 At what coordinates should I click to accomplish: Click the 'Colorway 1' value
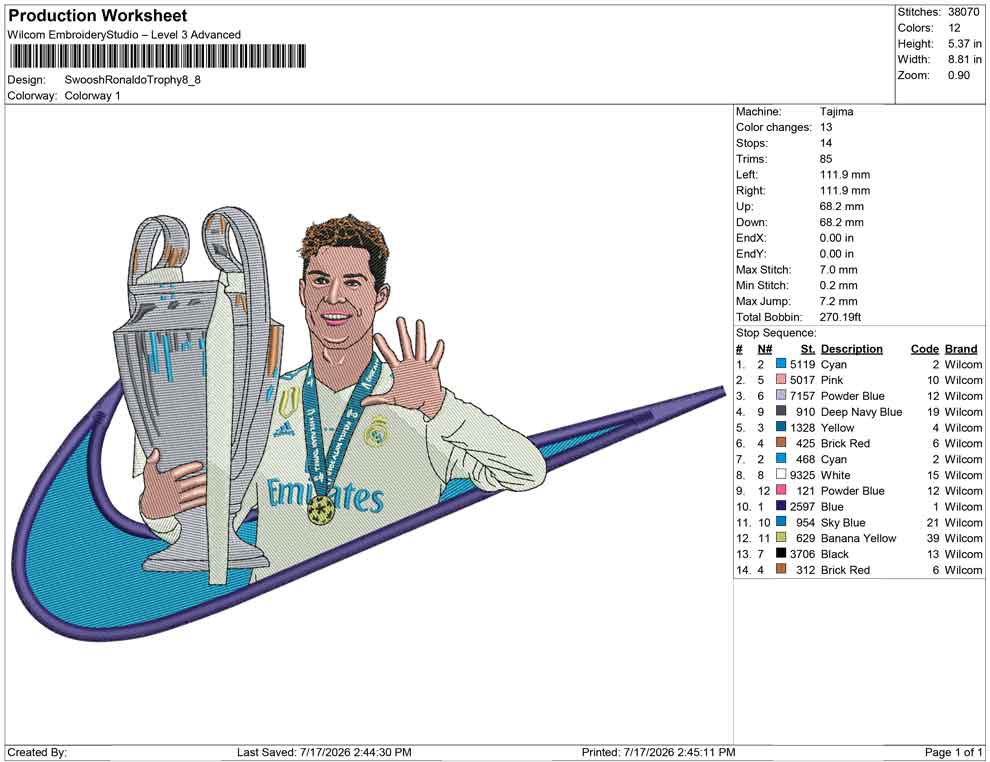coord(92,96)
